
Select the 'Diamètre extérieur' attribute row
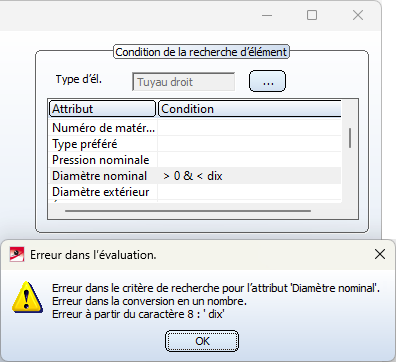click(195, 192)
